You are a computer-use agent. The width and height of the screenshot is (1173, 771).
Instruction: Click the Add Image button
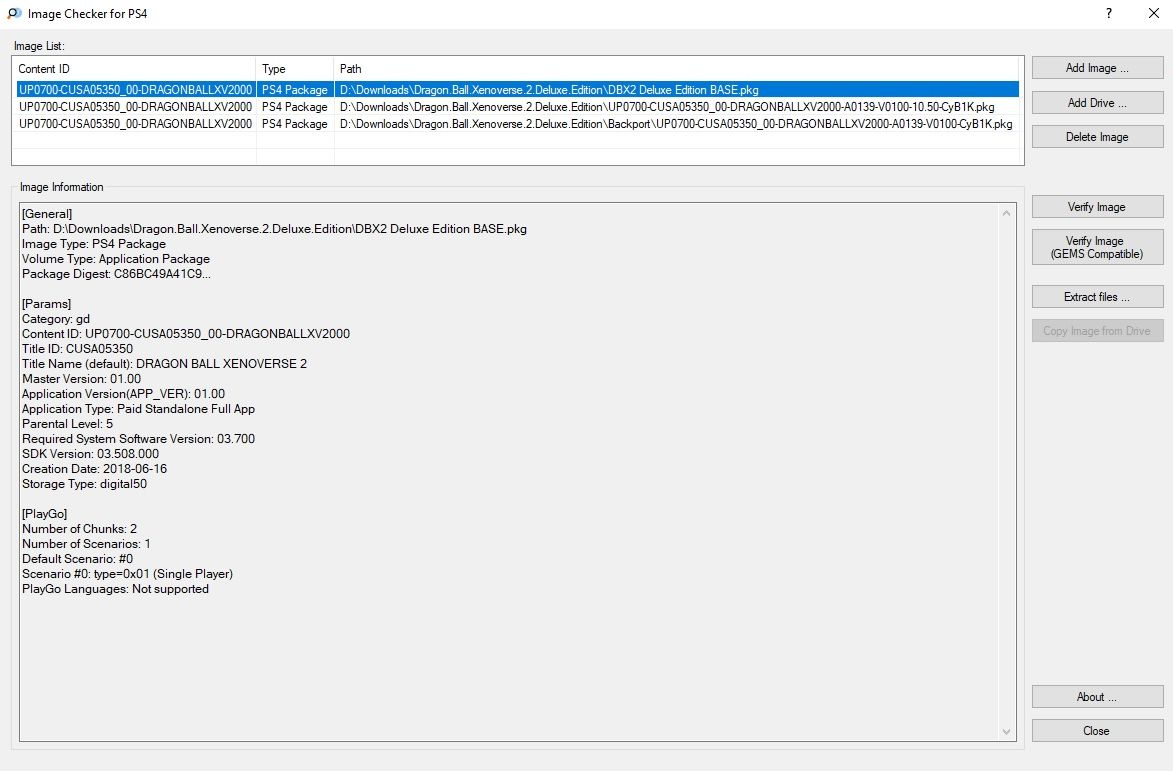[x=1097, y=68]
